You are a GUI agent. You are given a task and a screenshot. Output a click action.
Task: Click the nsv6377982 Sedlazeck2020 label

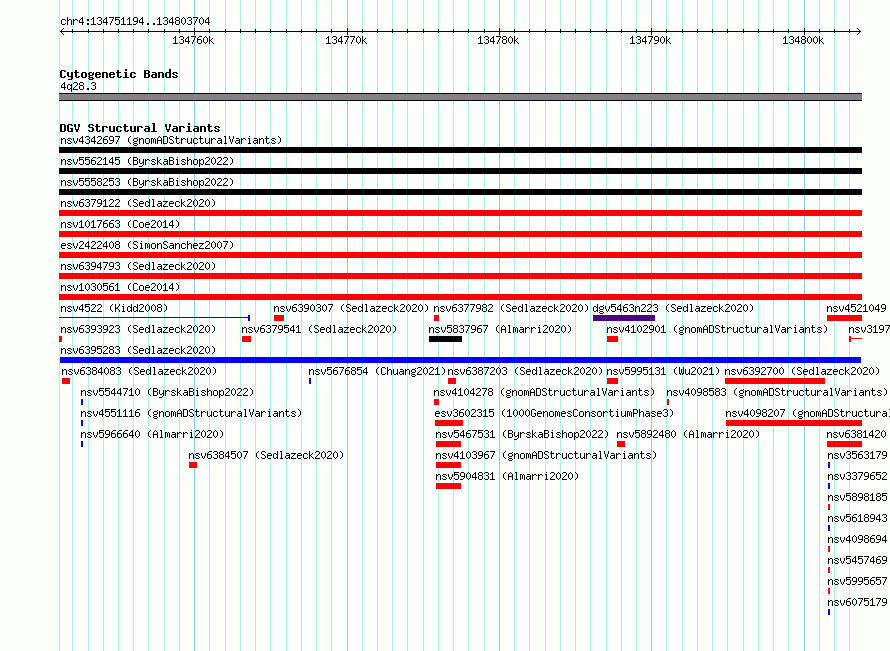pos(511,308)
